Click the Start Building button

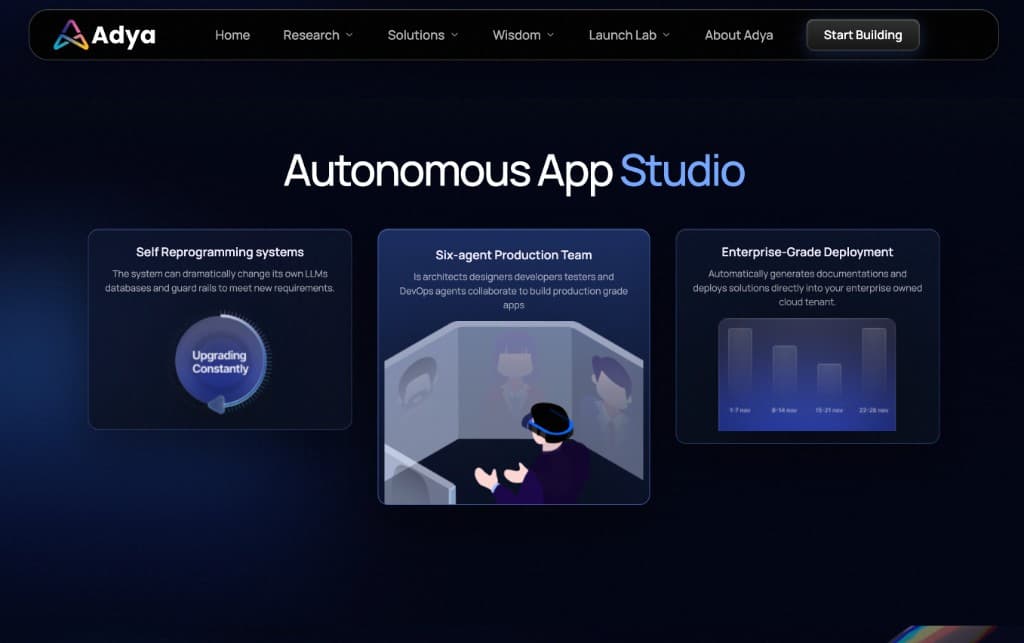pos(863,35)
